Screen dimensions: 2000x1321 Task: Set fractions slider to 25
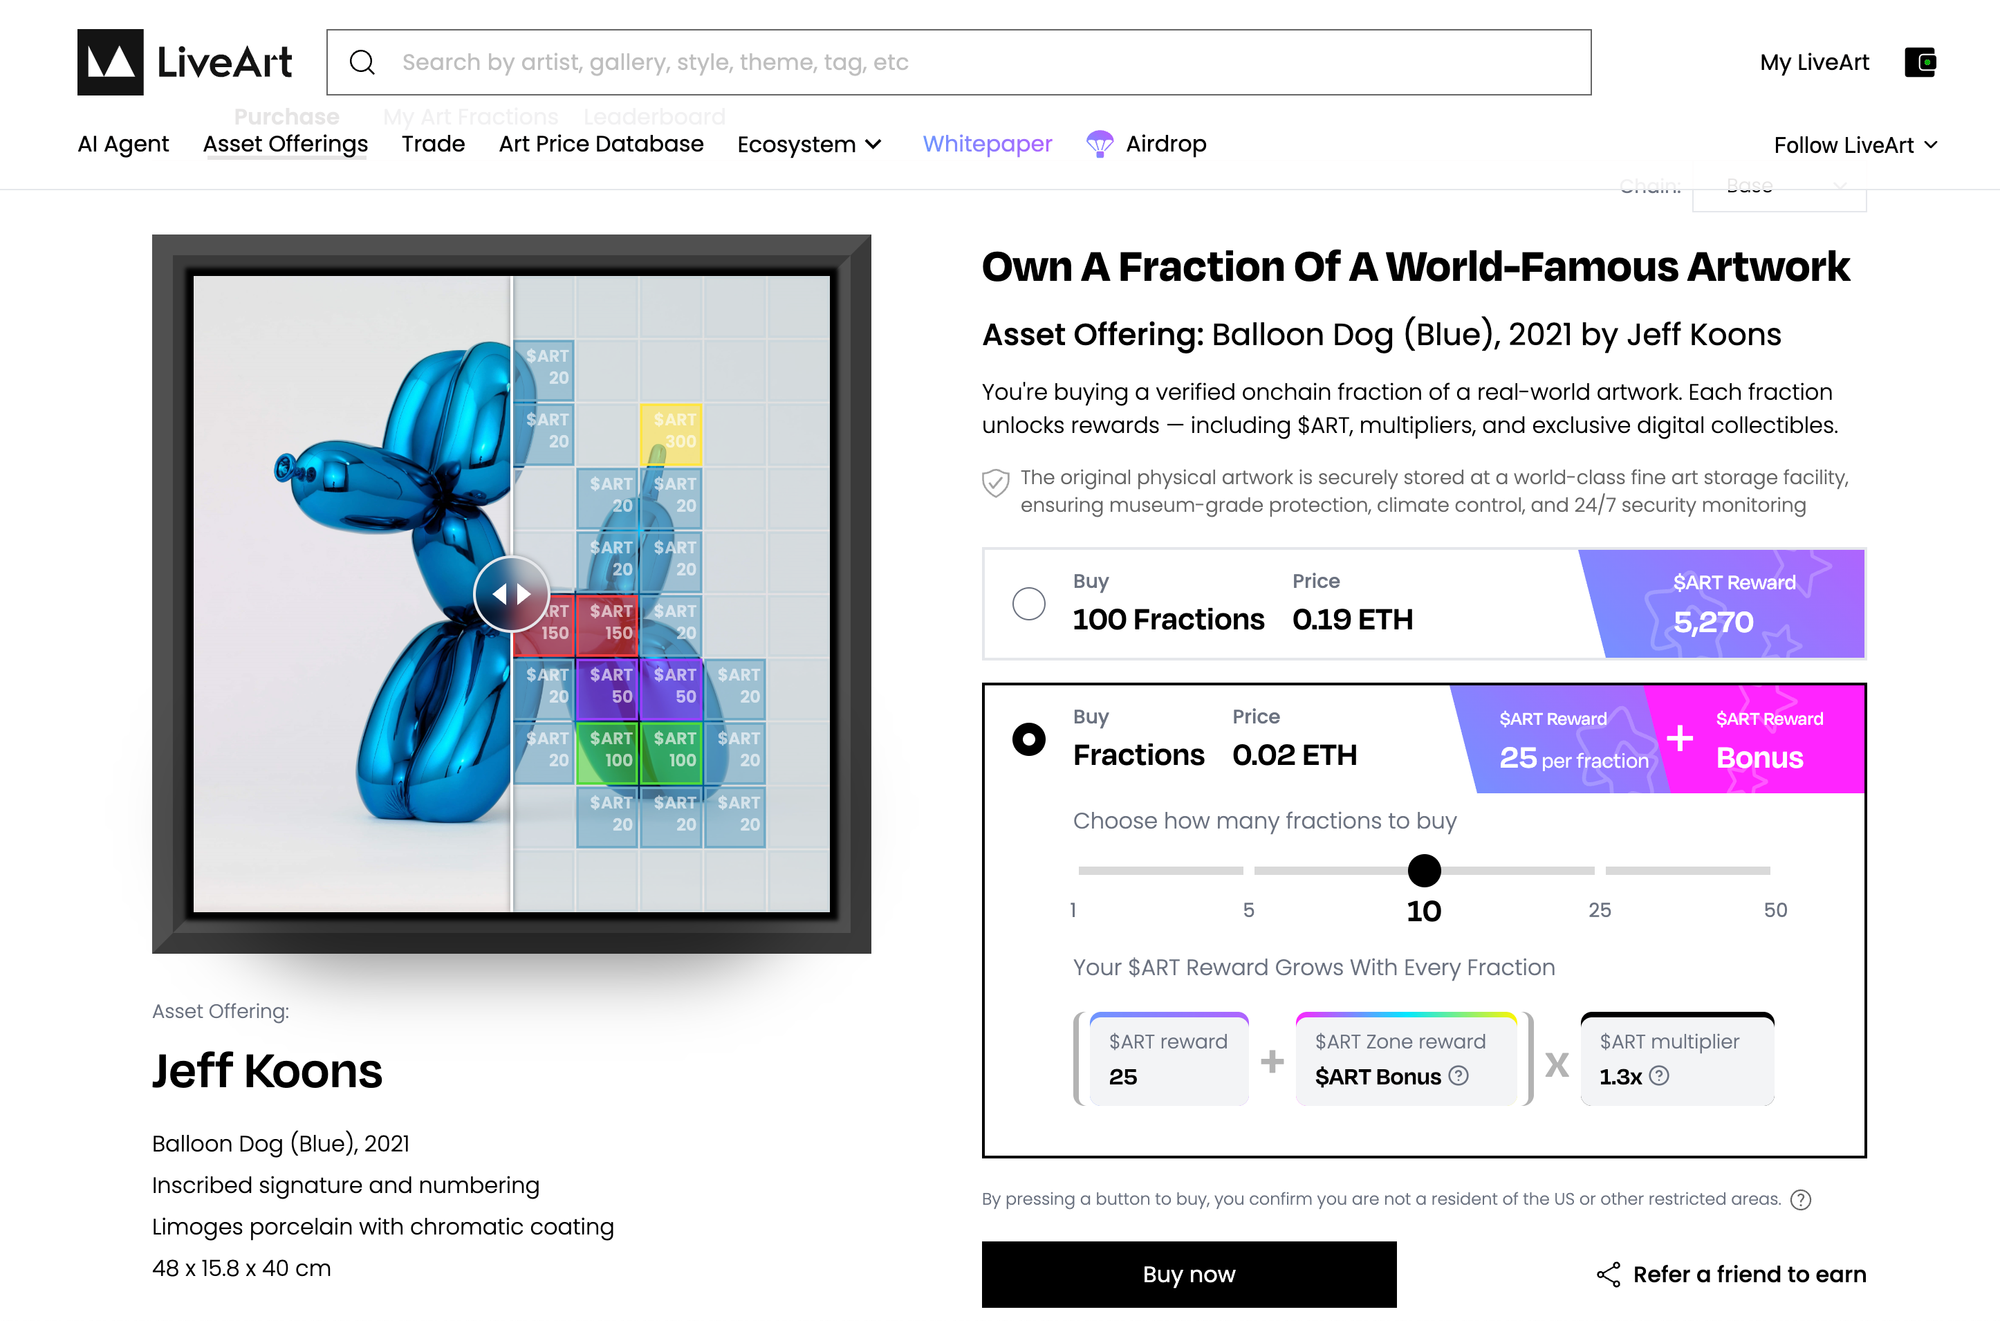(1600, 871)
